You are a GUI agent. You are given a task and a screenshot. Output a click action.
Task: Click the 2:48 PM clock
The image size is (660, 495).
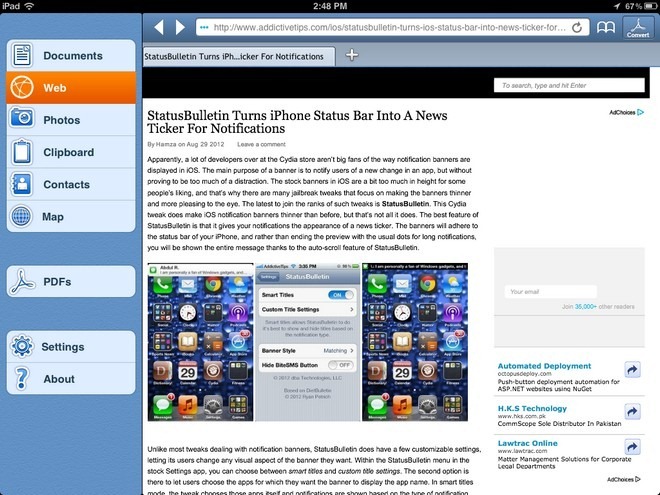point(330,6)
